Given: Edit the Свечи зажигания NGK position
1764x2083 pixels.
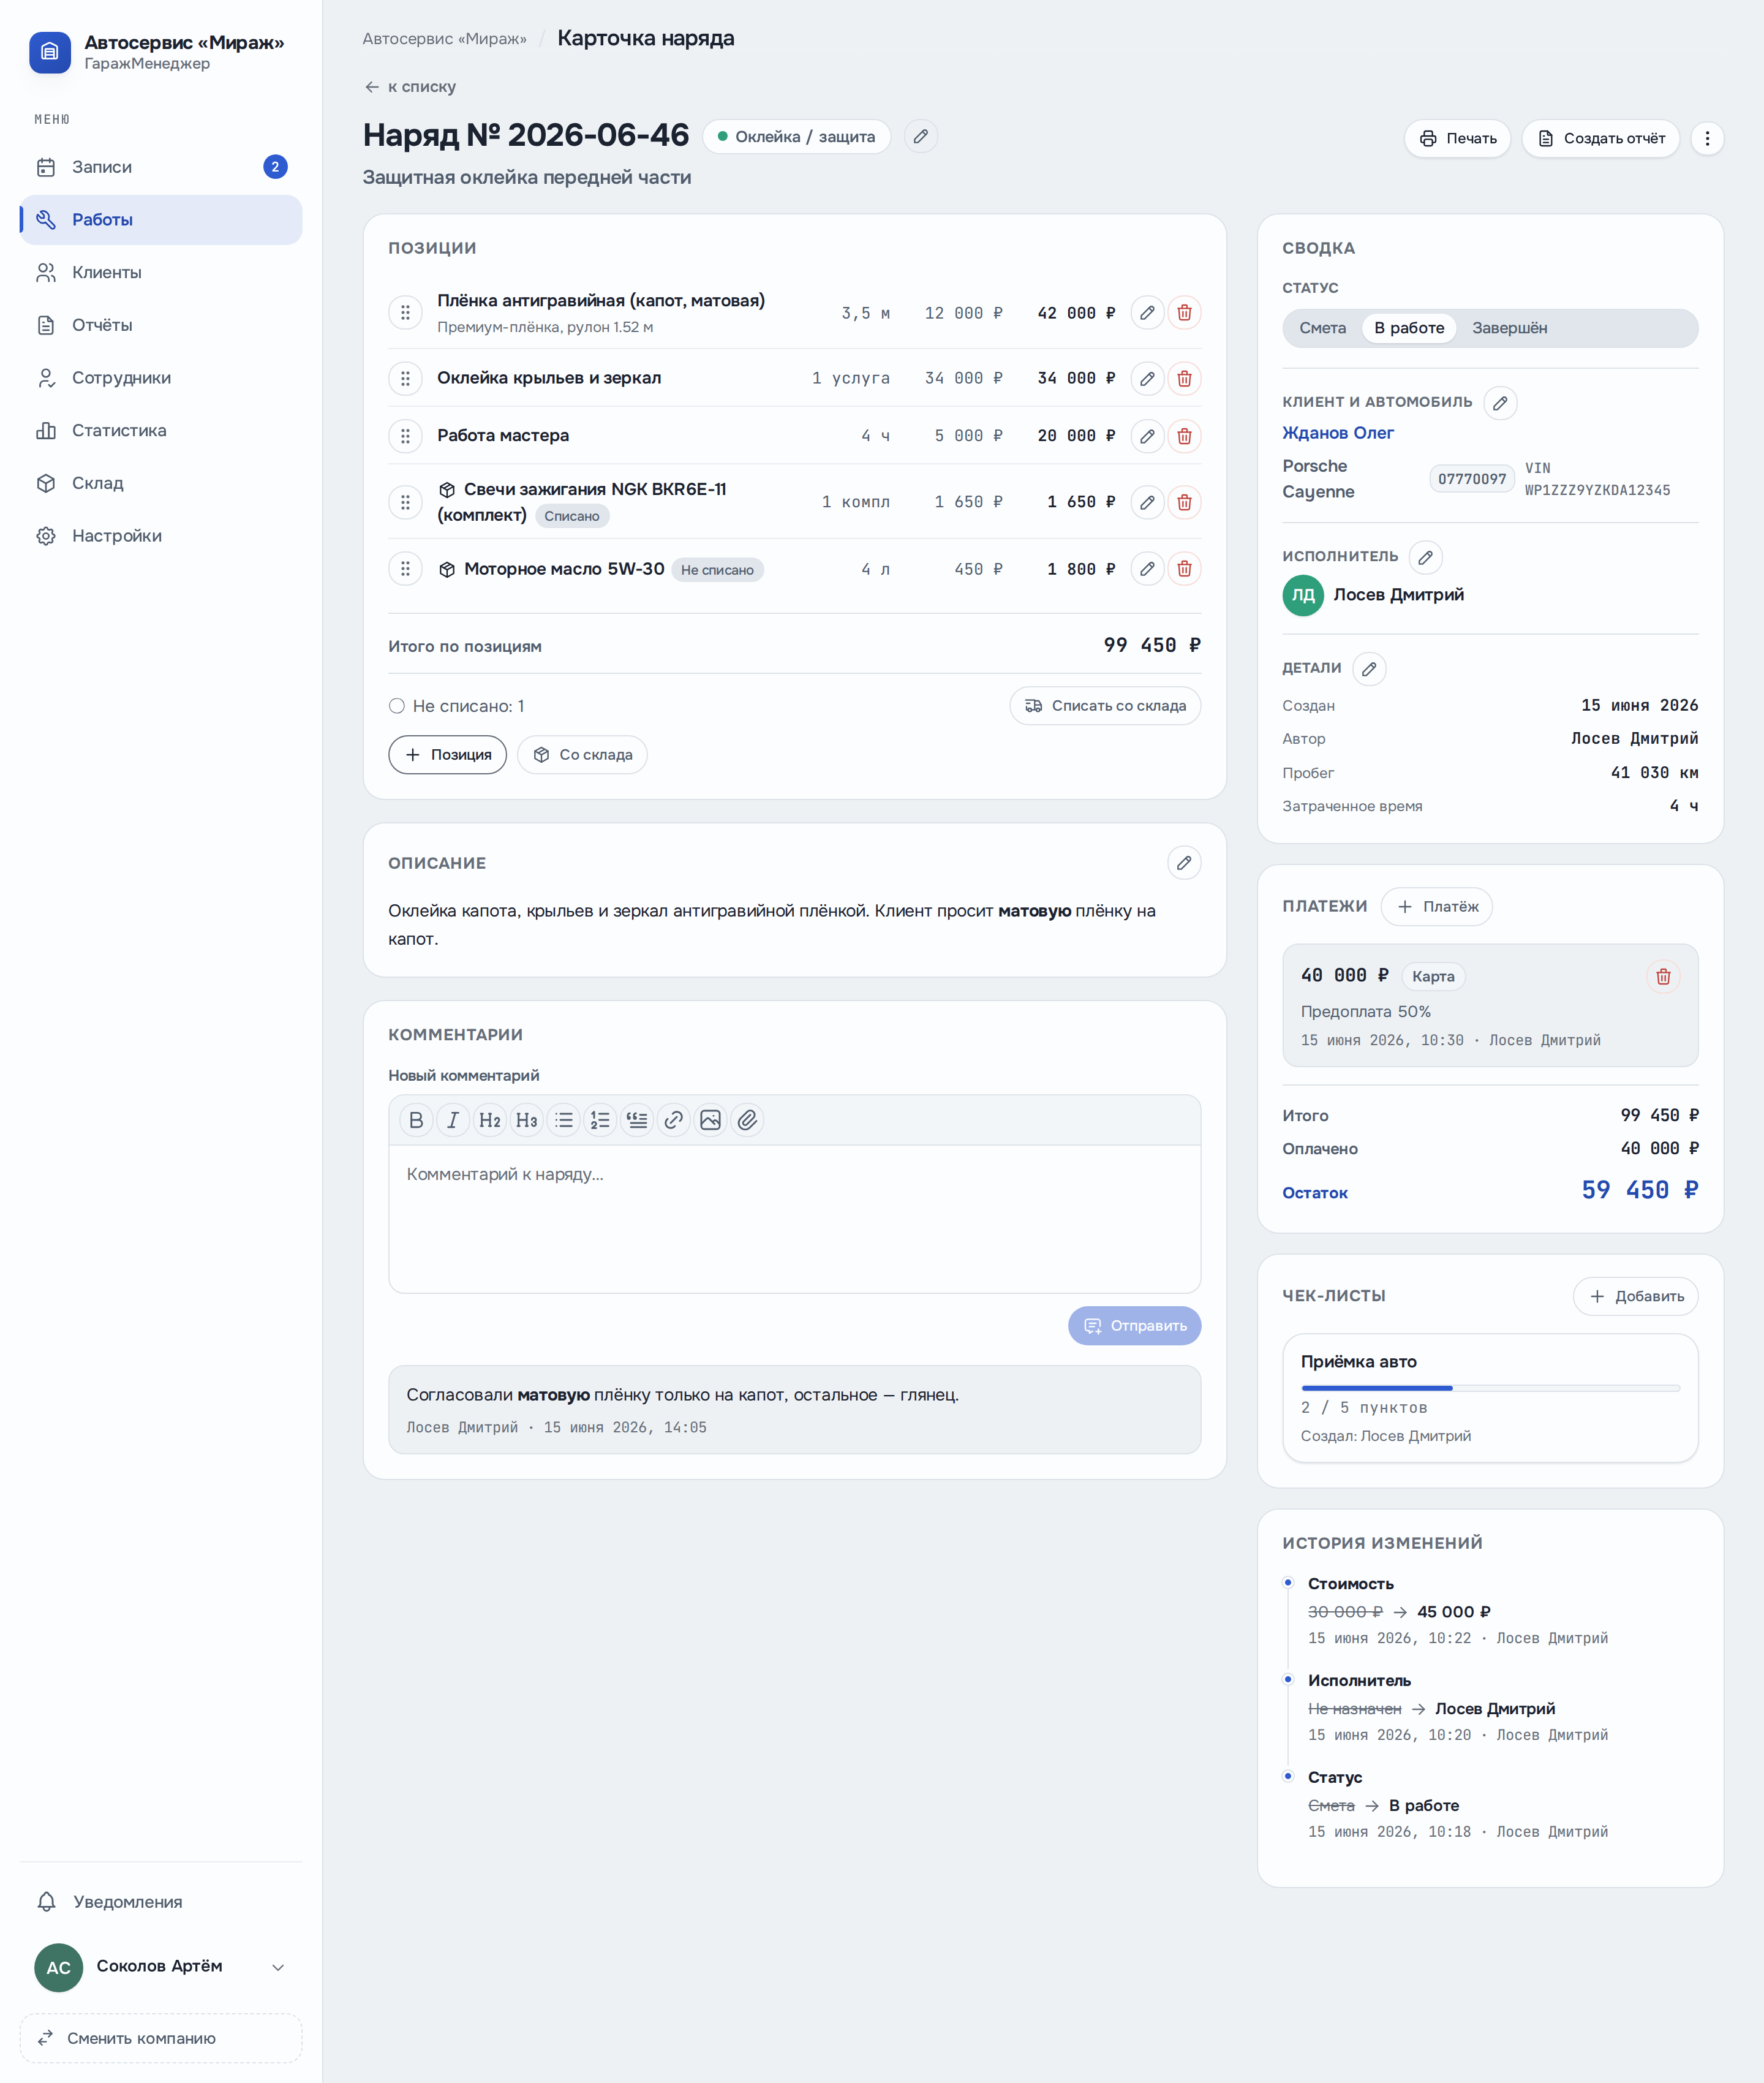Looking at the screenshot, I should [x=1147, y=502].
